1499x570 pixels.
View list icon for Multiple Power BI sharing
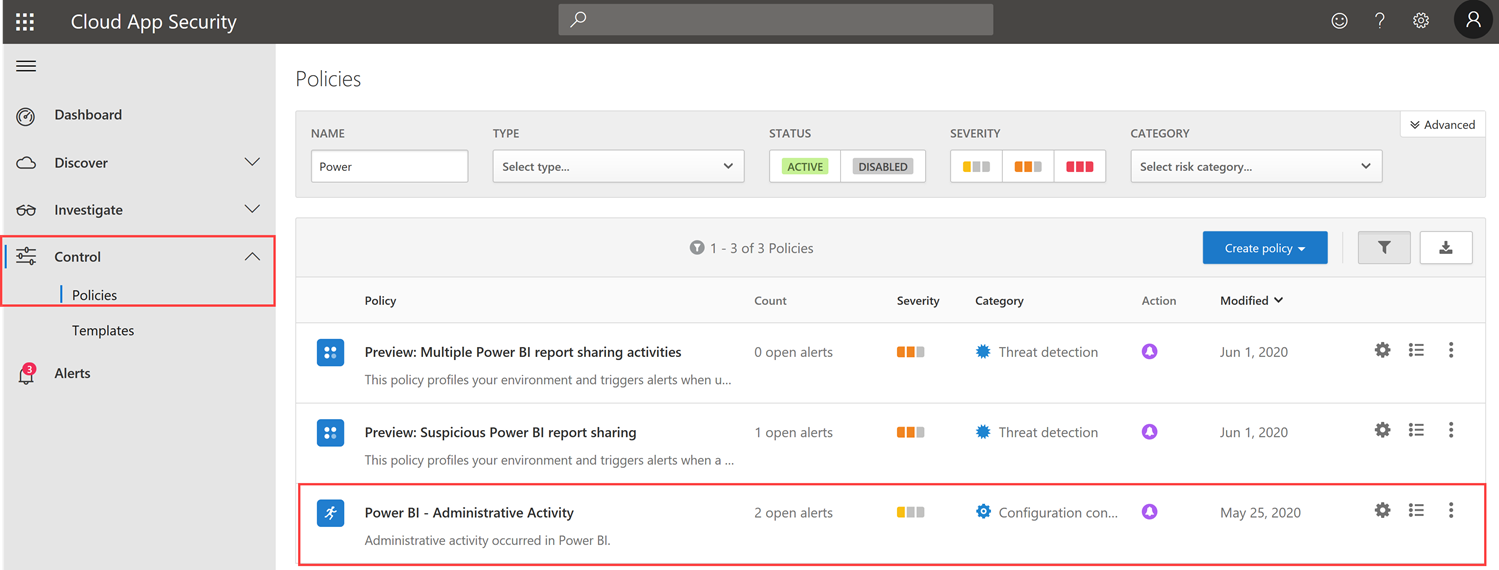tap(1416, 350)
